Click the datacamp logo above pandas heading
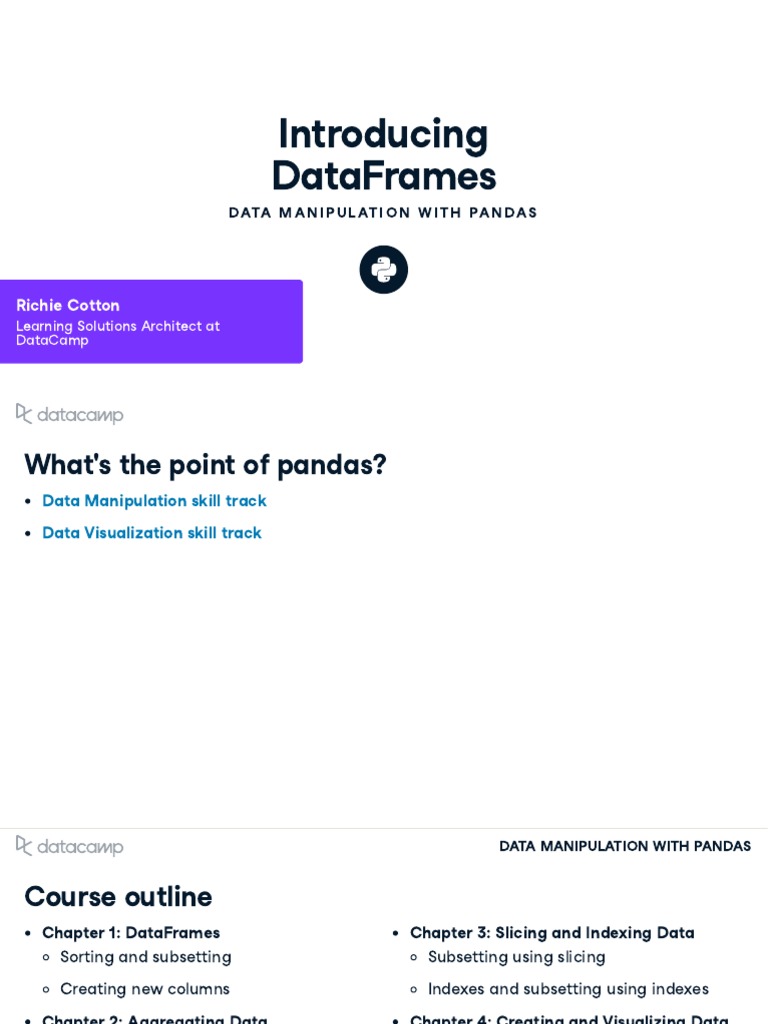The width and height of the screenshot is (768, 1024). coord(70,414)
